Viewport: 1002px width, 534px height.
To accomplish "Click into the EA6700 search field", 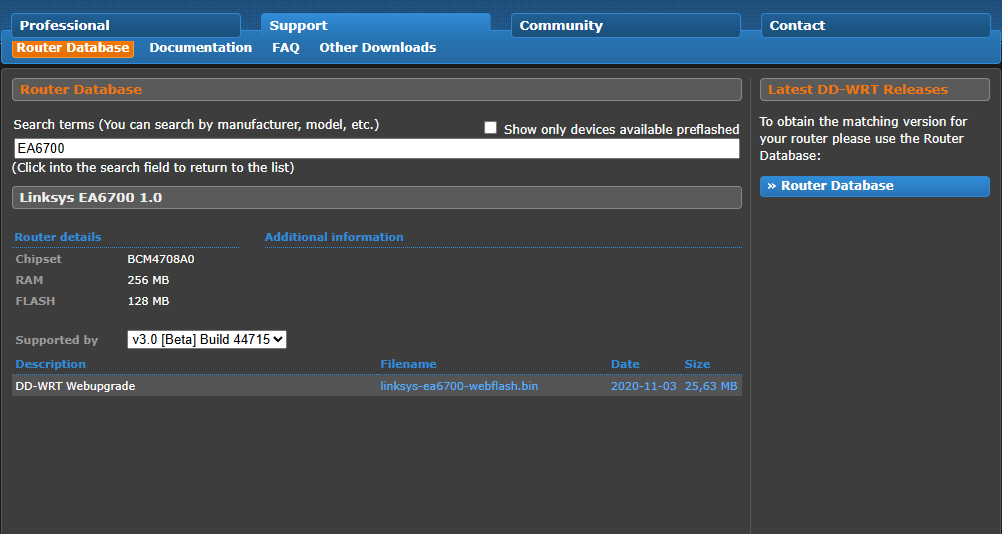I will point(375,148).
